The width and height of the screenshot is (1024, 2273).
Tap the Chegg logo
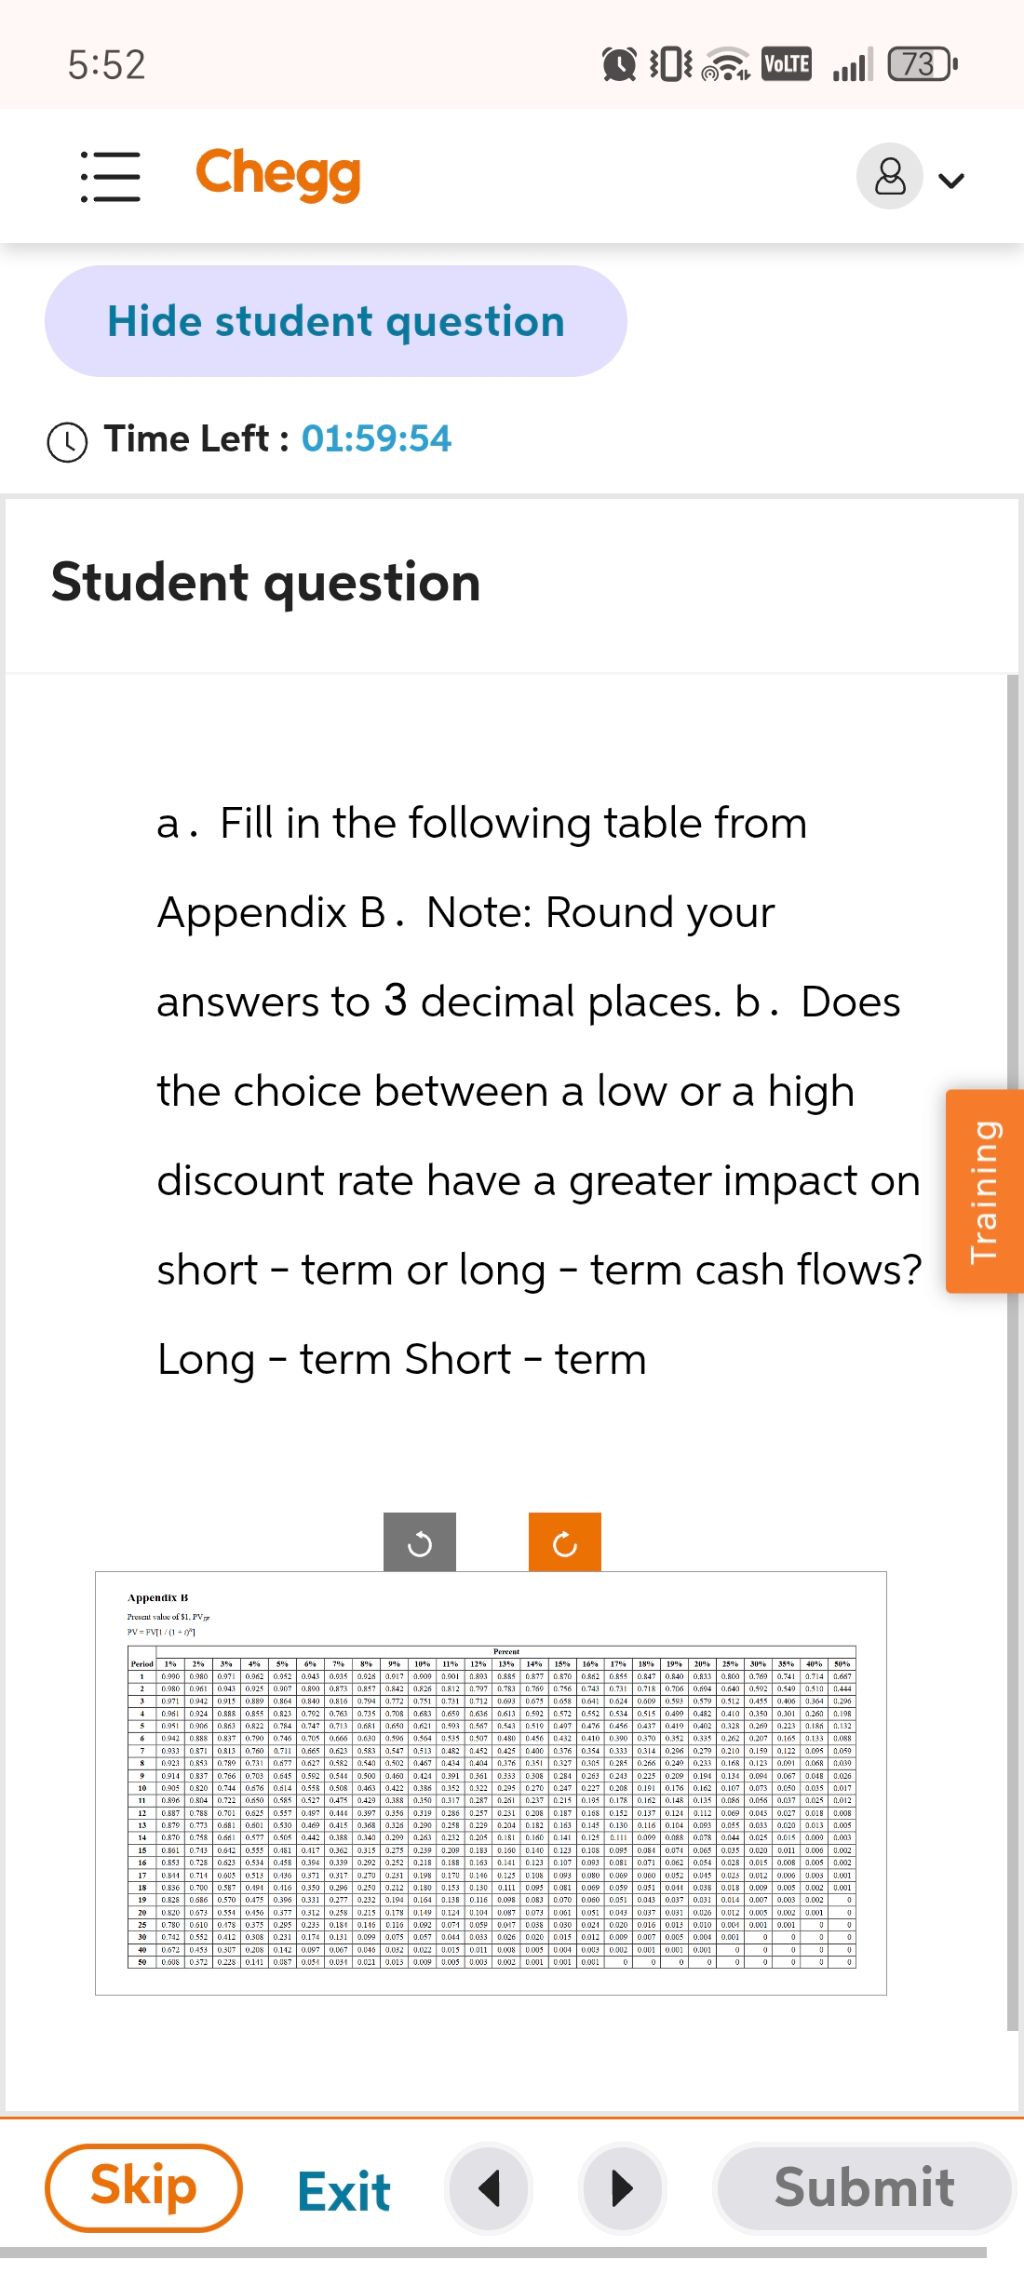[278, 174]
